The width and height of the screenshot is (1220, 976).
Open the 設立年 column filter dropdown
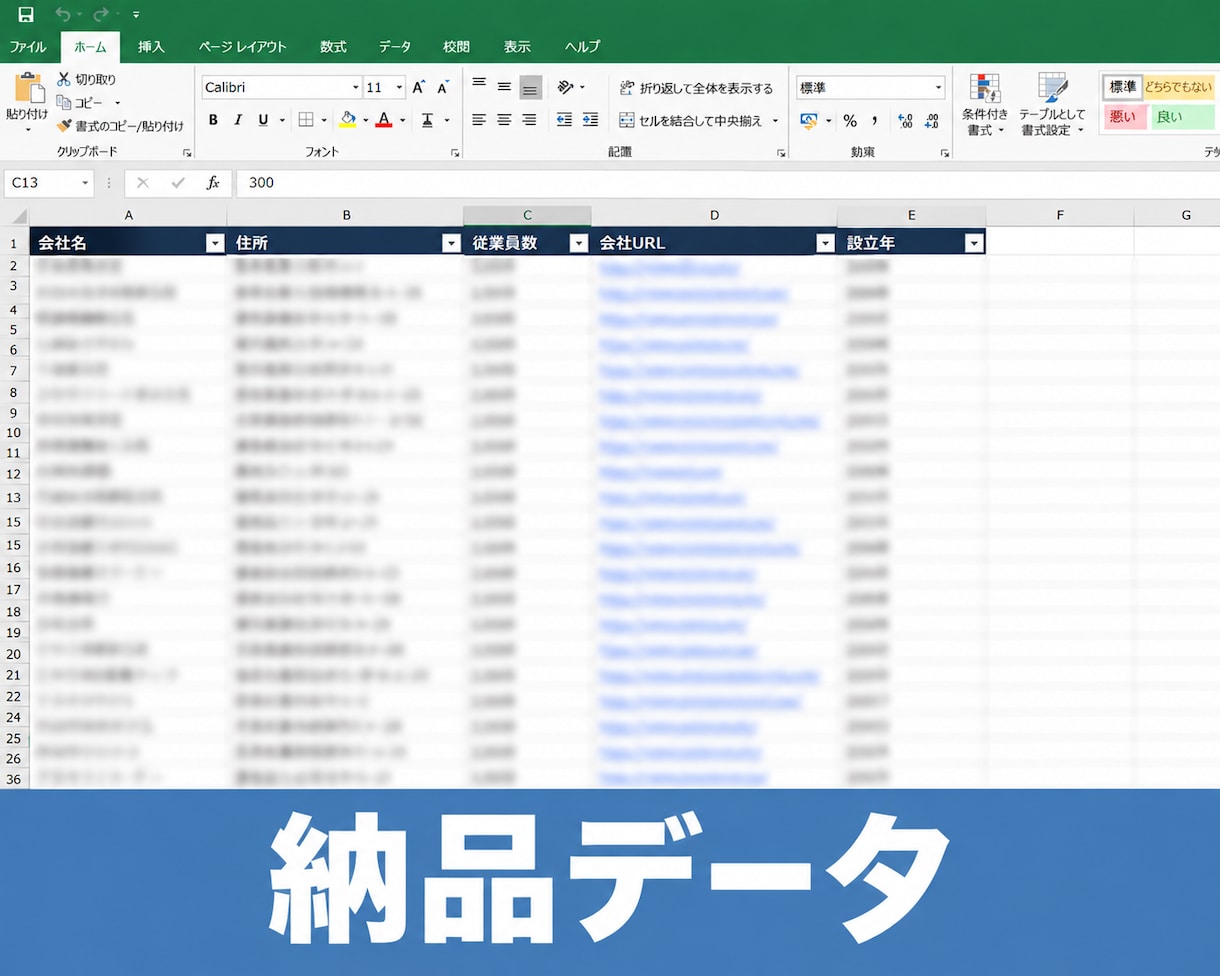click(x=974, y=243)
